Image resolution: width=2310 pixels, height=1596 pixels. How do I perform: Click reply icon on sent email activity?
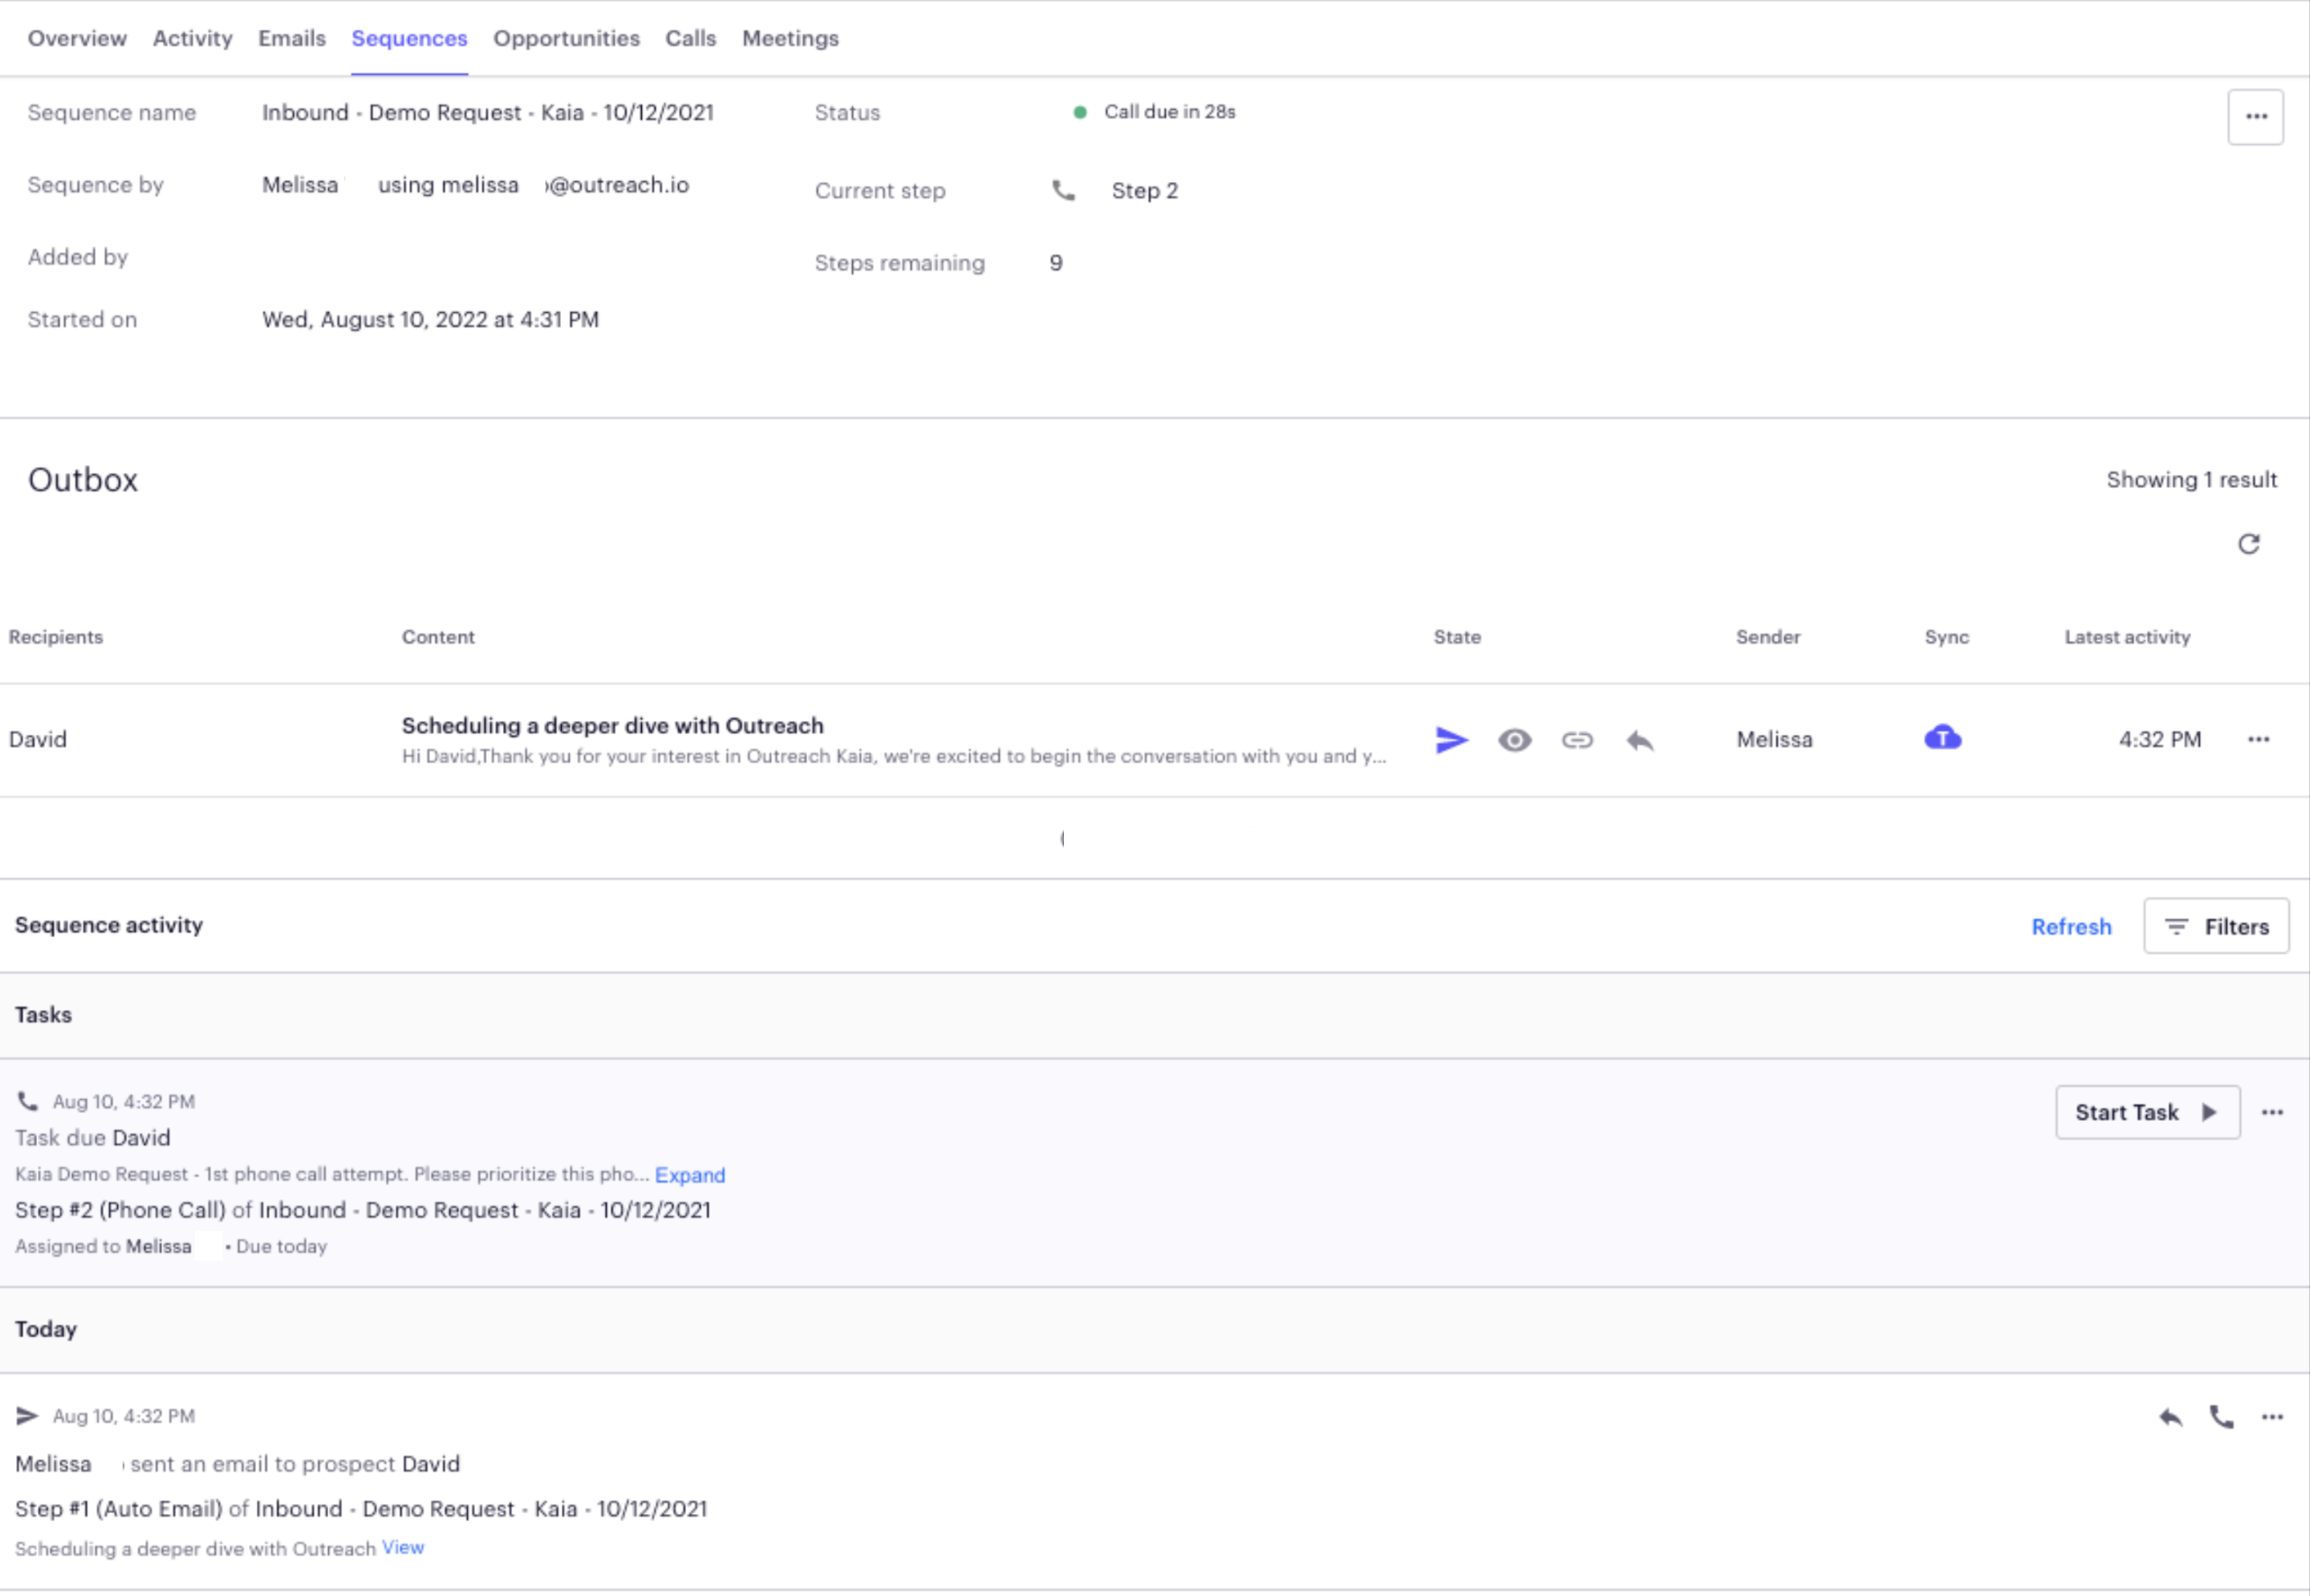(2170, 1417)
